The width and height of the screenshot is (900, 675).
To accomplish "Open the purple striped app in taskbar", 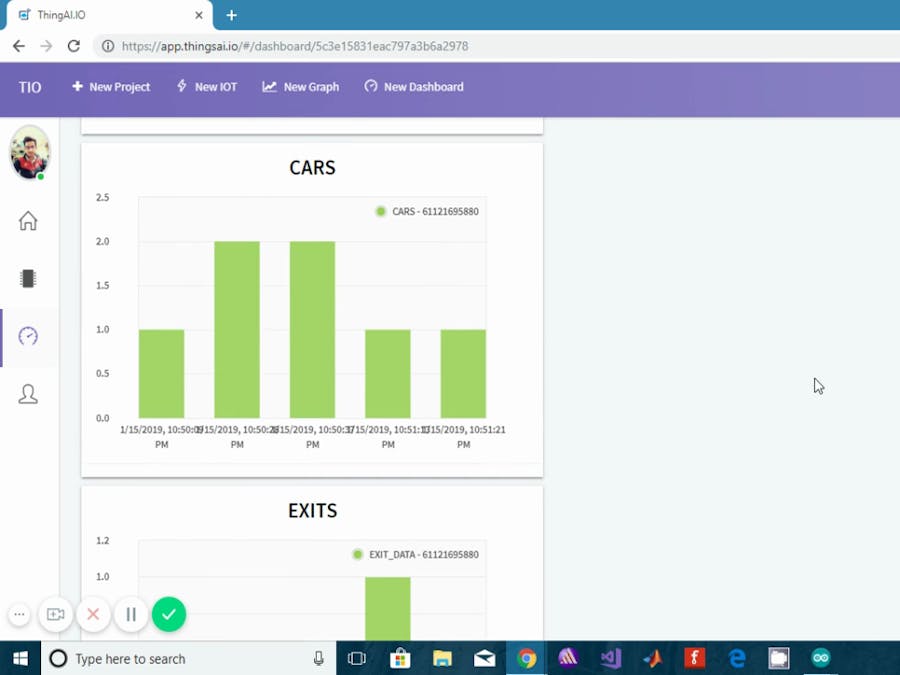I will 568,658.
